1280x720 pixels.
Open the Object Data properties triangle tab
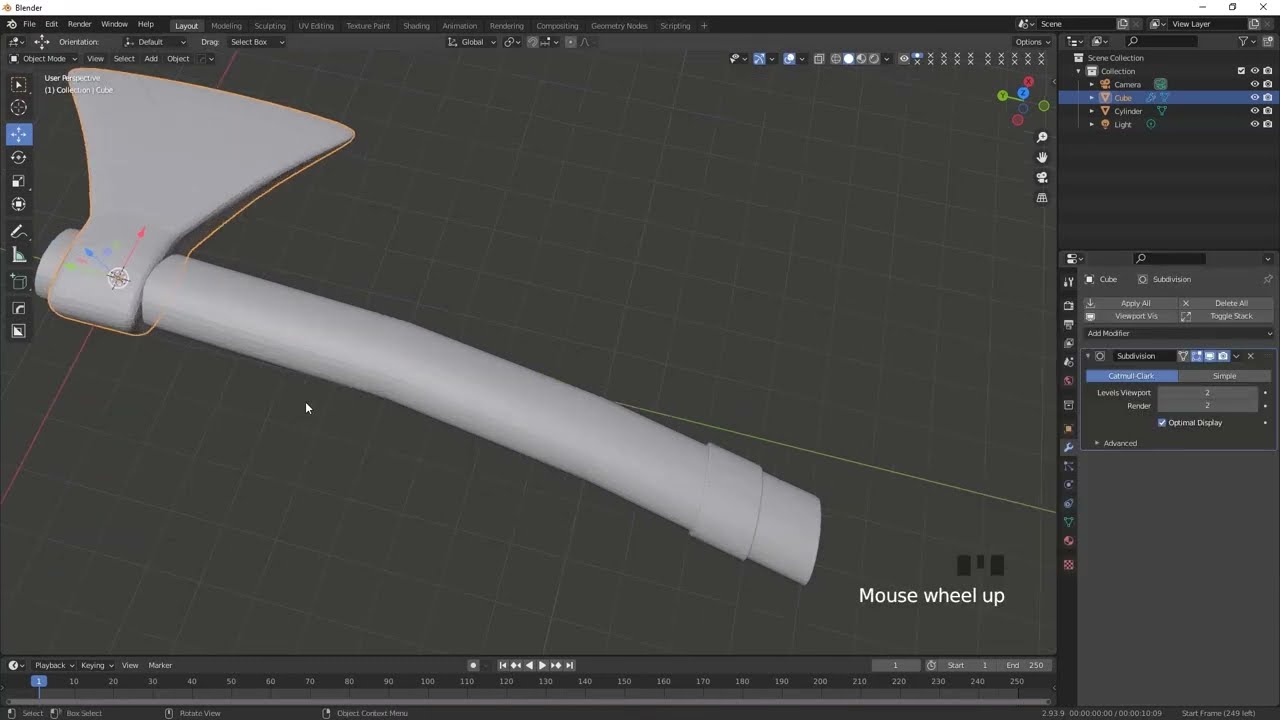pos(1068,522)
